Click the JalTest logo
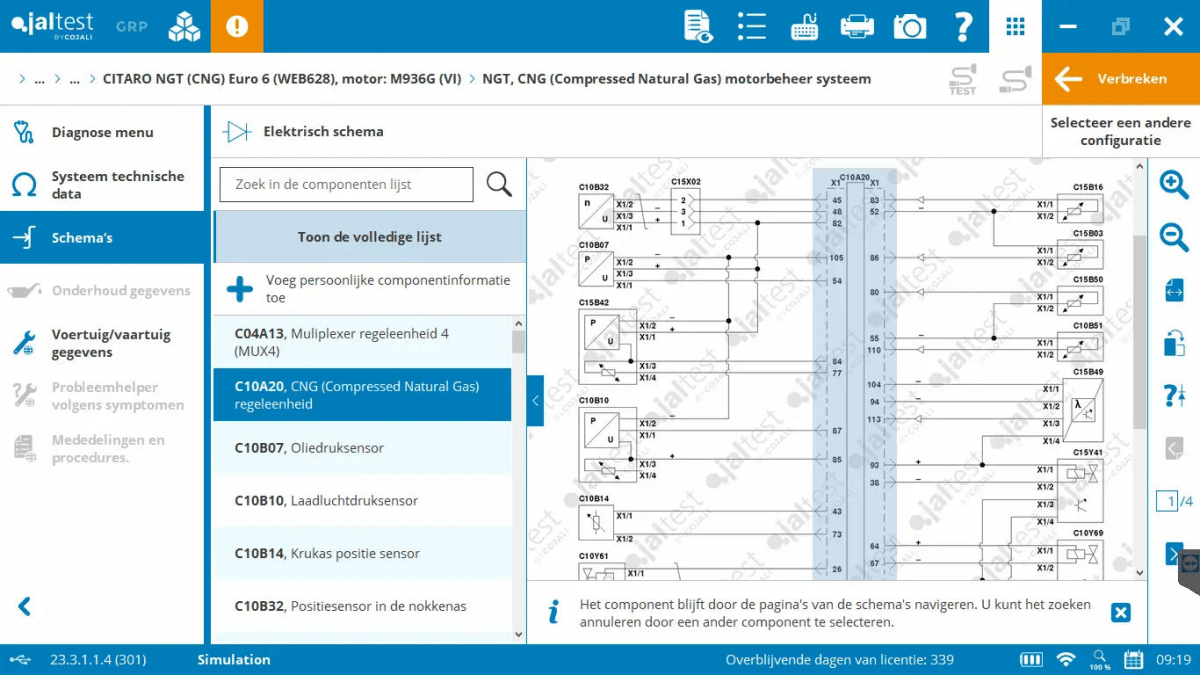This screenshot has width=1200, height=675. (51, 26)
